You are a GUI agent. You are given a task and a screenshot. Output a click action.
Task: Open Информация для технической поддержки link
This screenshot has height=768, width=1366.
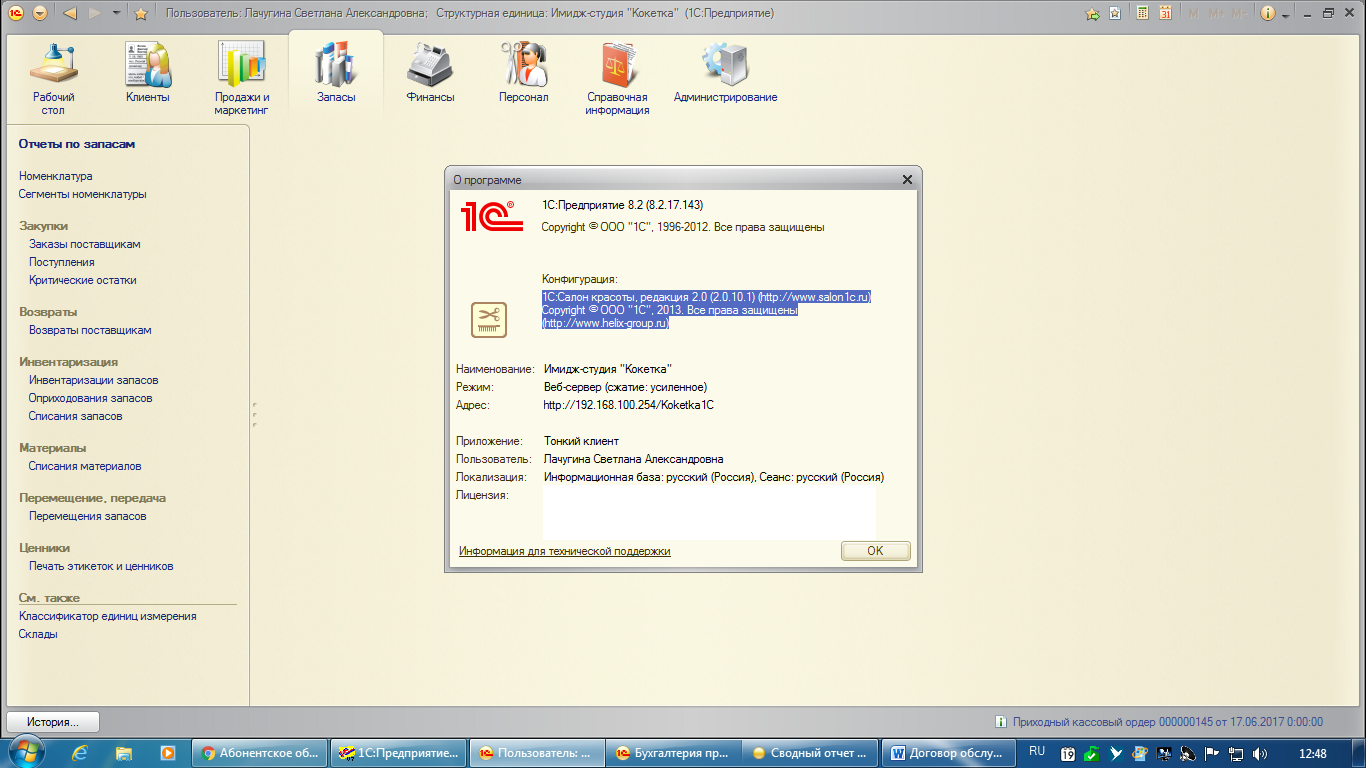point(564,551)
